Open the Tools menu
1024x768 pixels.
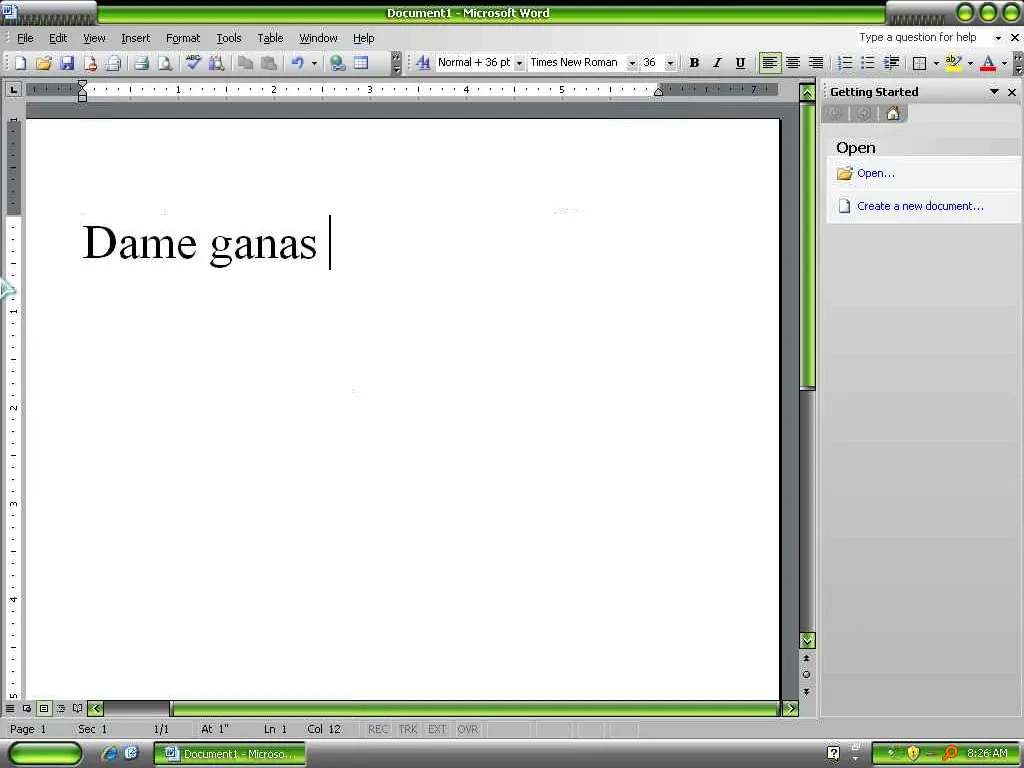pos(229,38)
